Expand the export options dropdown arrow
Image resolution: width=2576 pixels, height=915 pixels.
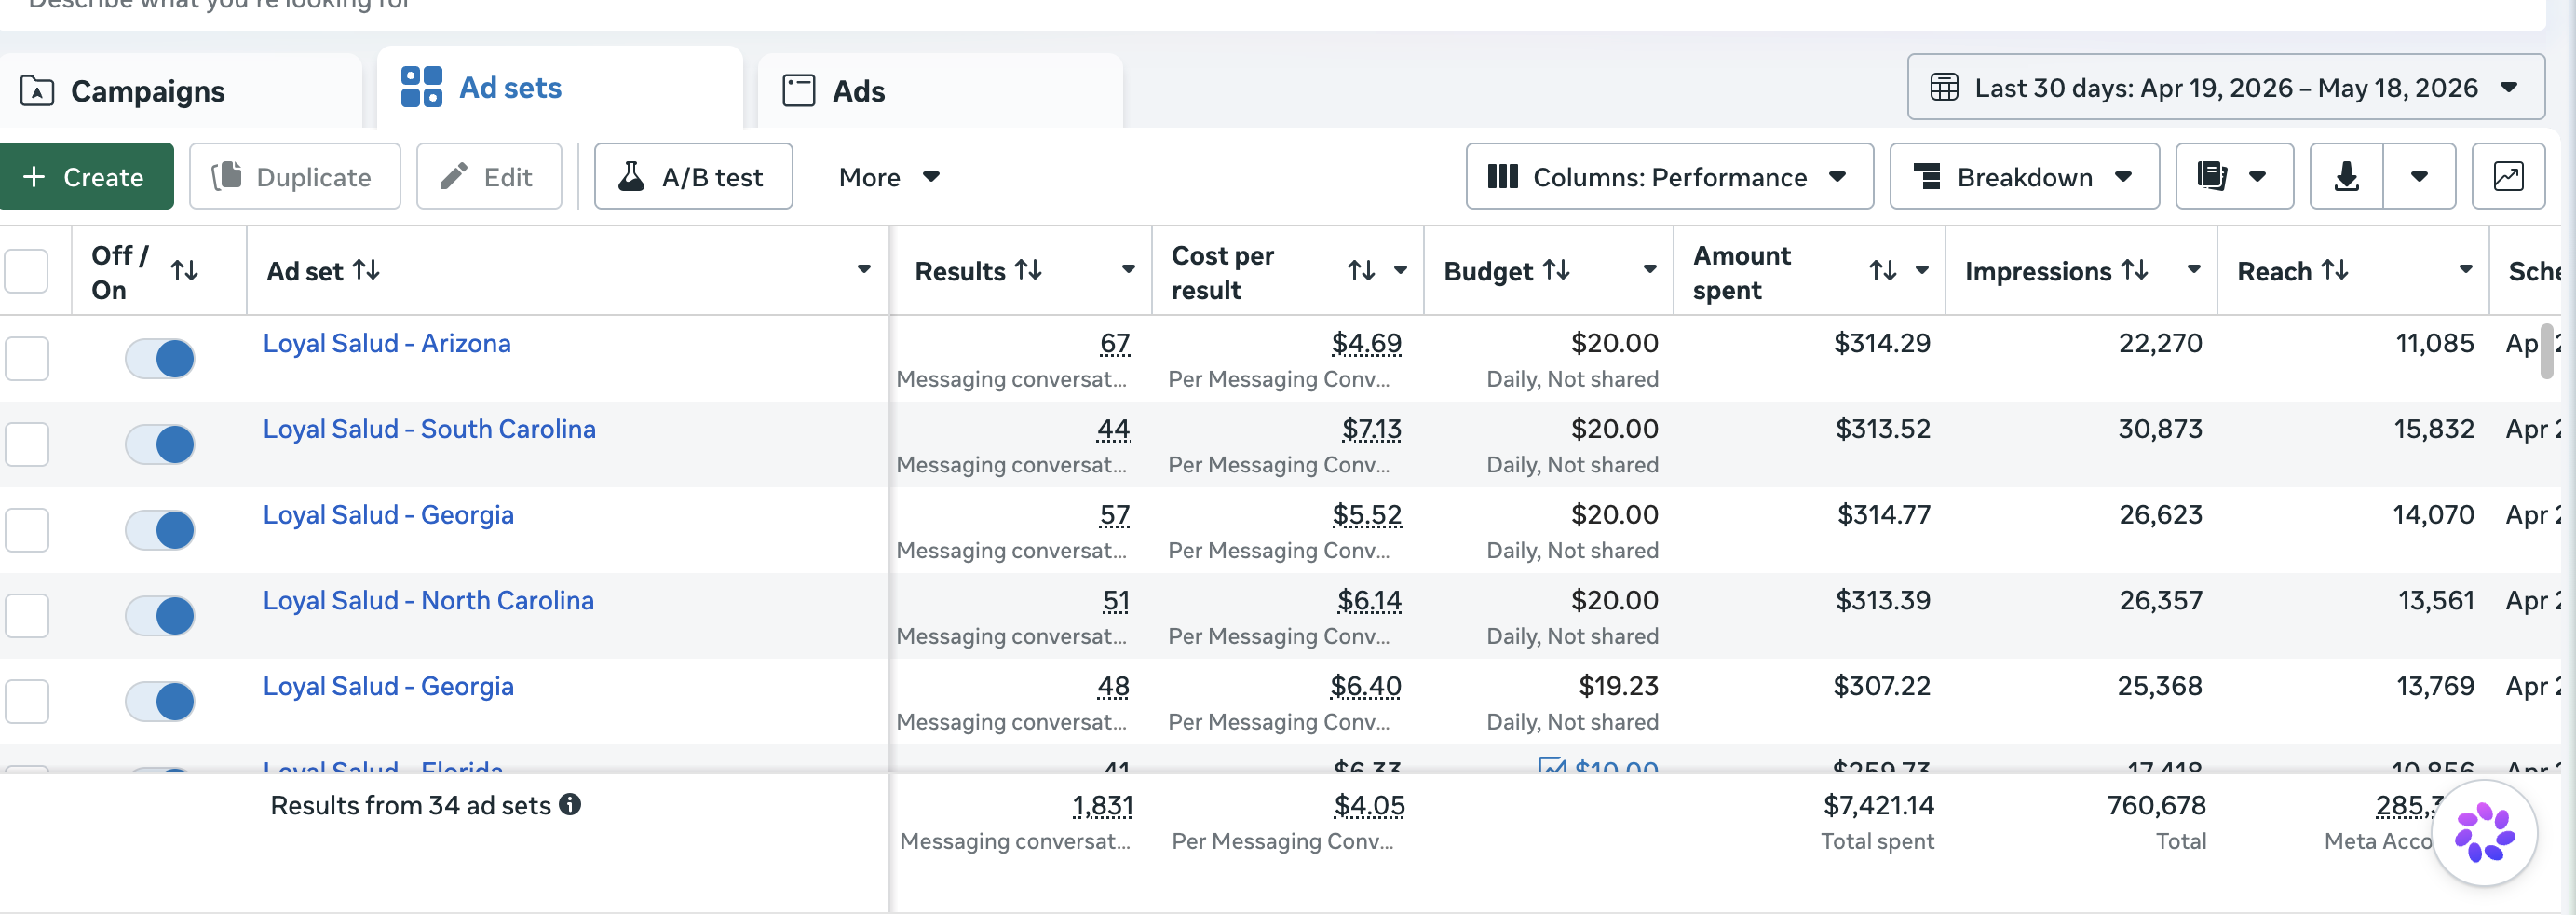pyautogui.click(x=2419, y=177)
